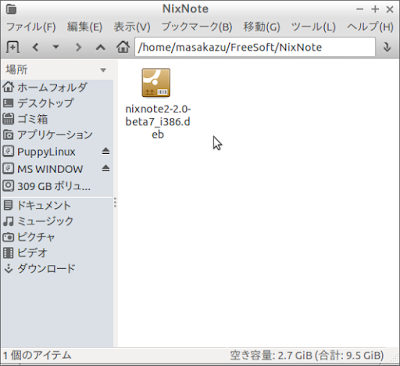This screenshot has height=366, width=400.
Task: Go forward to next folder
Action: pos(78,47)
